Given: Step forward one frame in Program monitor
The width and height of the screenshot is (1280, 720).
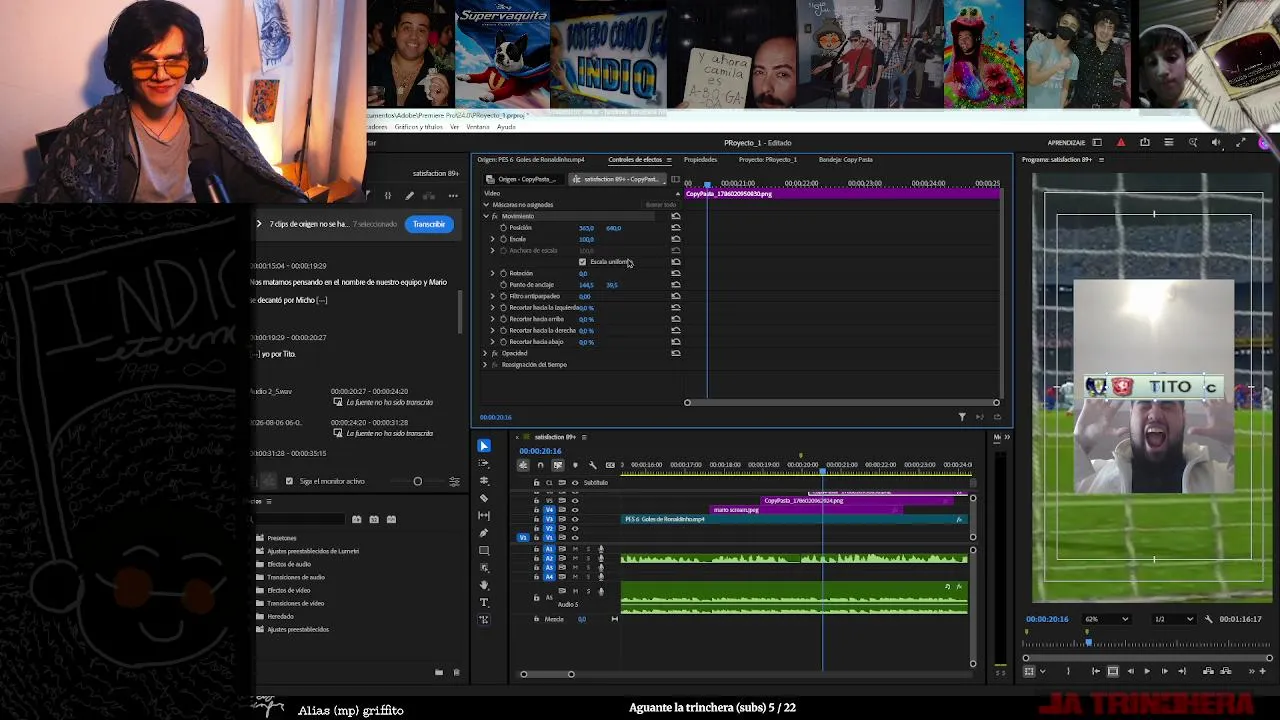Looking at the screenshot, I should click(x=1164, y=671).
